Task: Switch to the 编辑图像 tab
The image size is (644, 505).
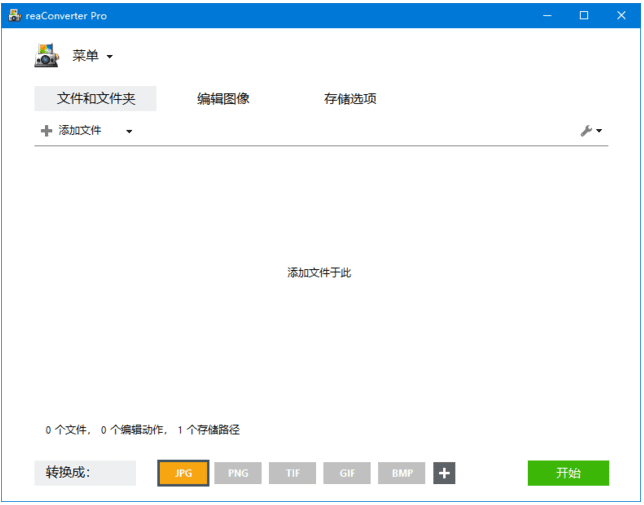Action: click(223, 99)
